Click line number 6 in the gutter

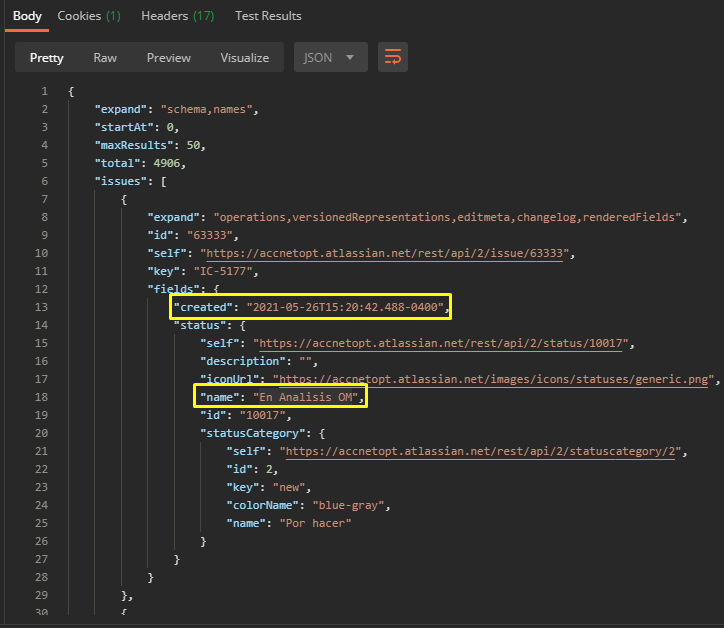[44, 182]
